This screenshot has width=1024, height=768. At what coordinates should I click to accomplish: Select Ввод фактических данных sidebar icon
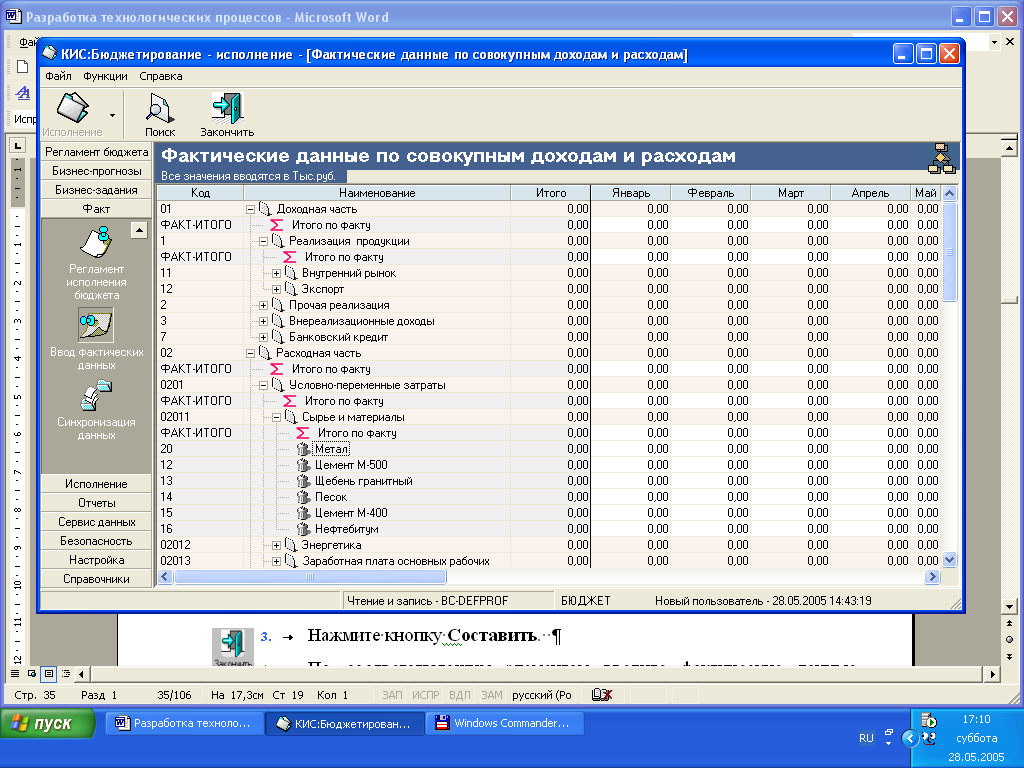click(x=96, y=325)
